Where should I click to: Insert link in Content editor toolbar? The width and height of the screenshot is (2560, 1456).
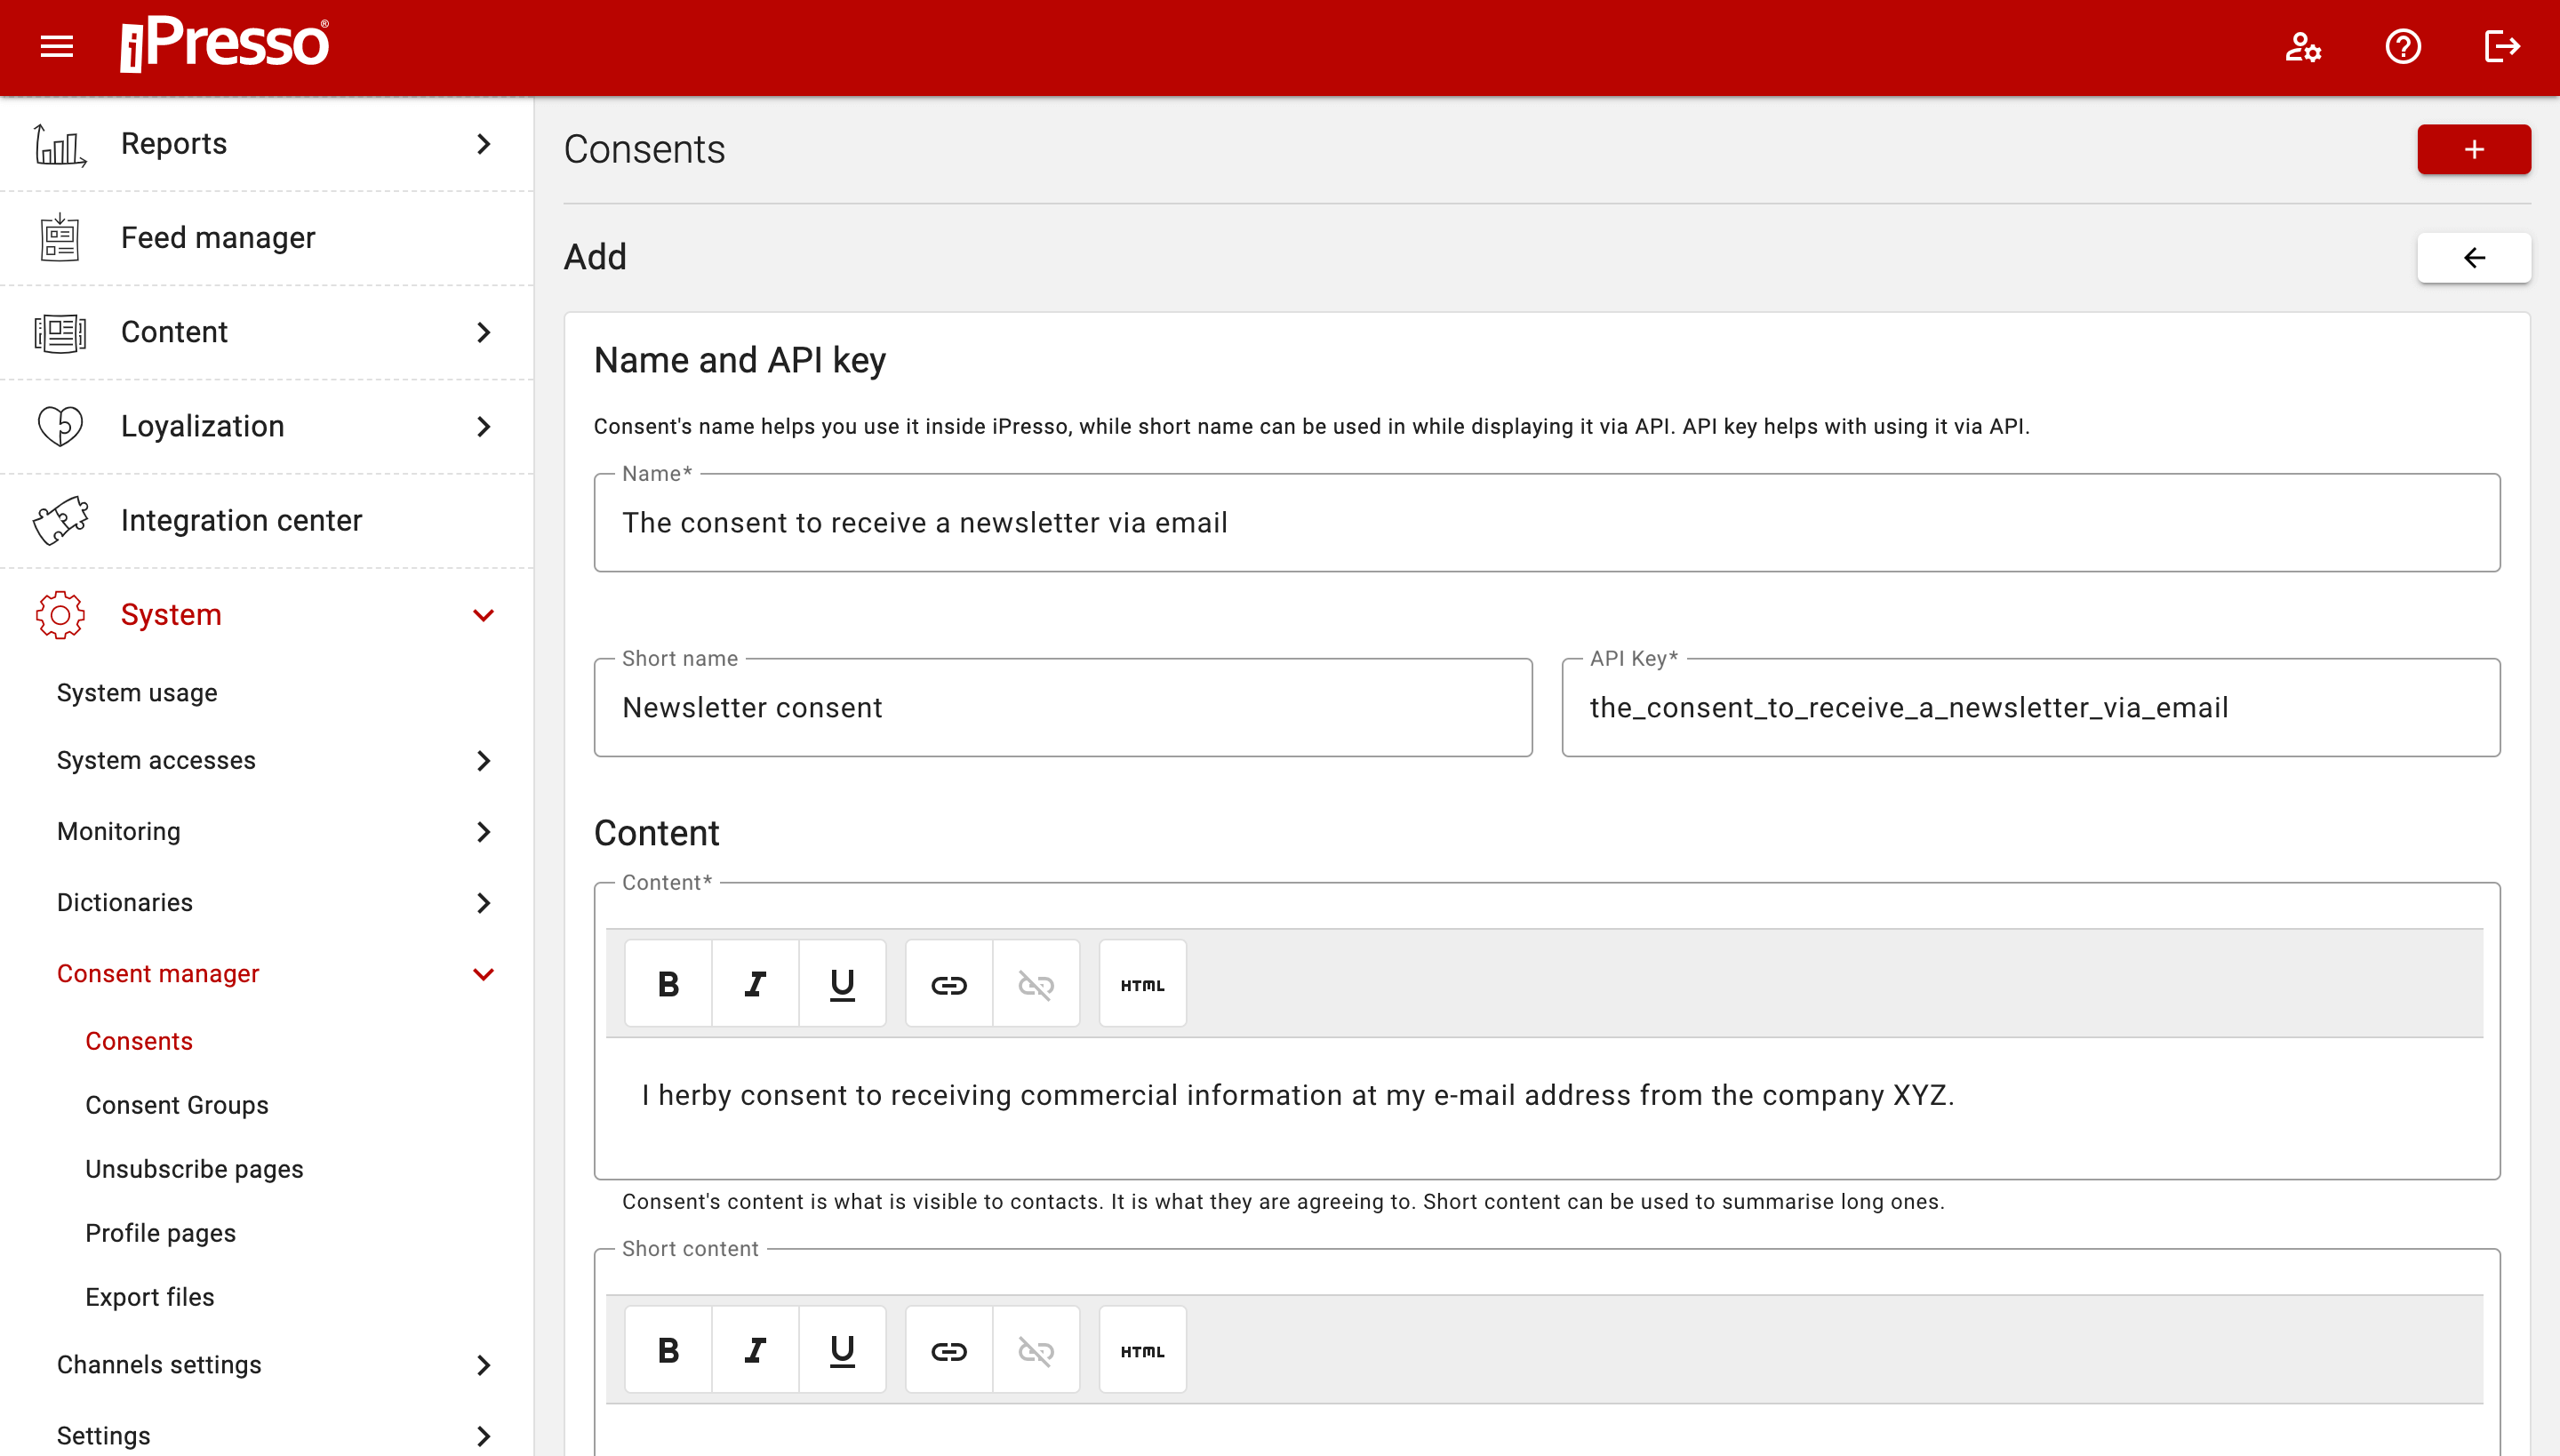pyautogui.click(x=948, y=984)
